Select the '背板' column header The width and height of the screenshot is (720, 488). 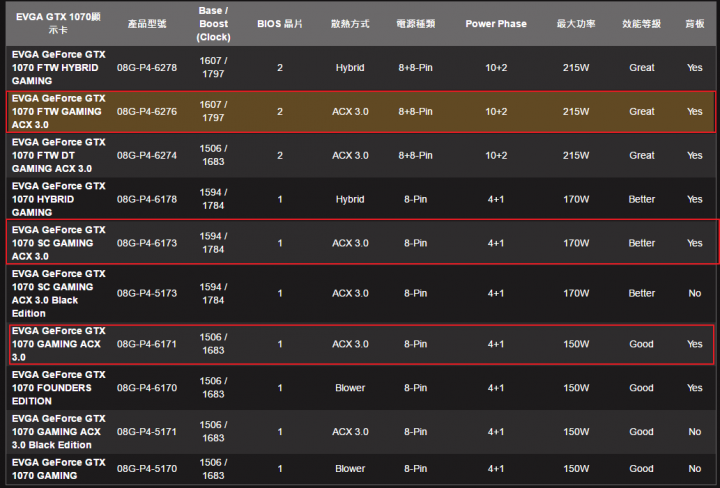pos(695,24)
